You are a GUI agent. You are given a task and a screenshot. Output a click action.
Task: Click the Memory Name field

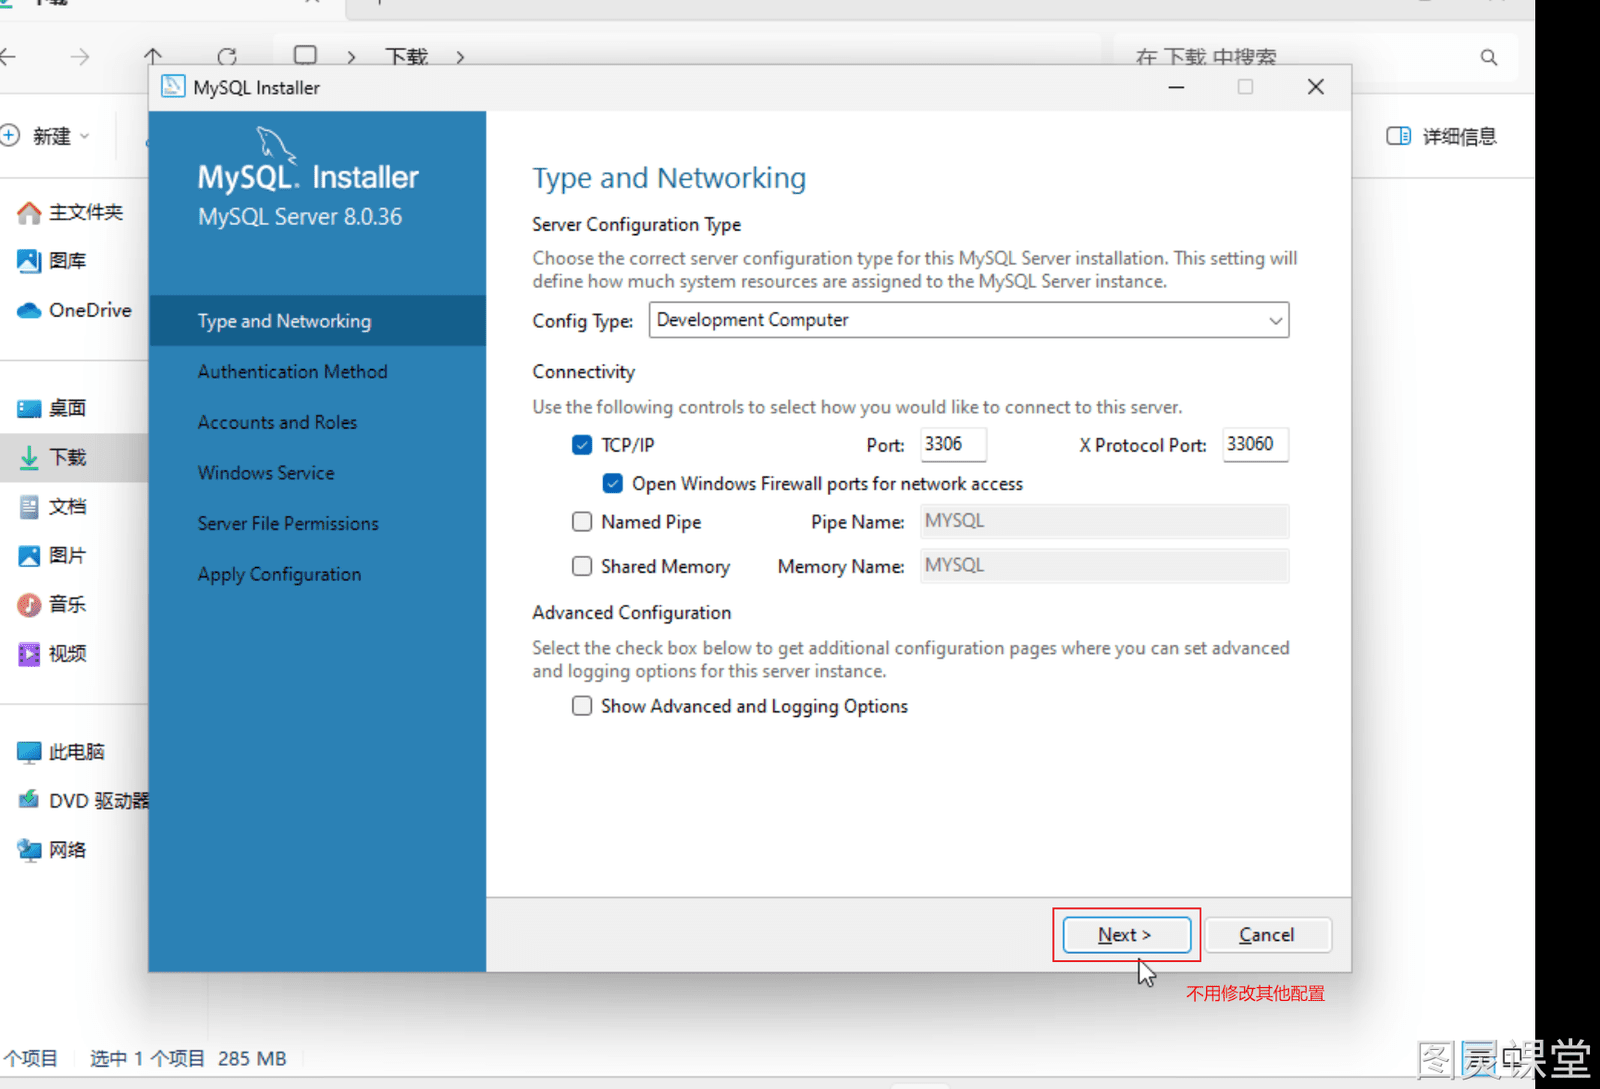point(1105,566)
